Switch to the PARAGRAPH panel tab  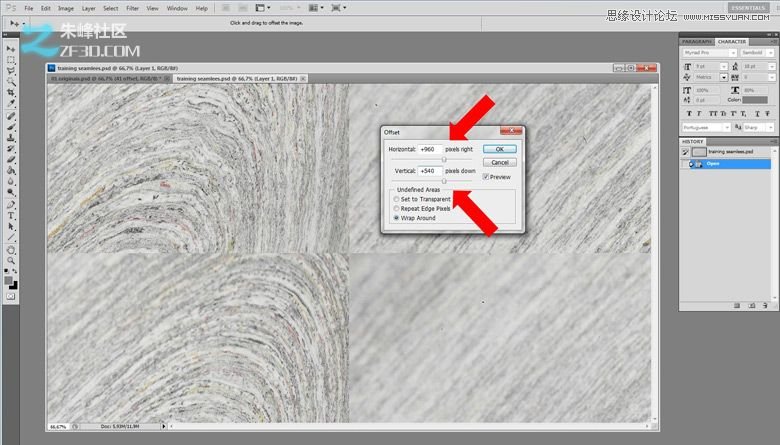pyautogui.click(x=697, y=42)
